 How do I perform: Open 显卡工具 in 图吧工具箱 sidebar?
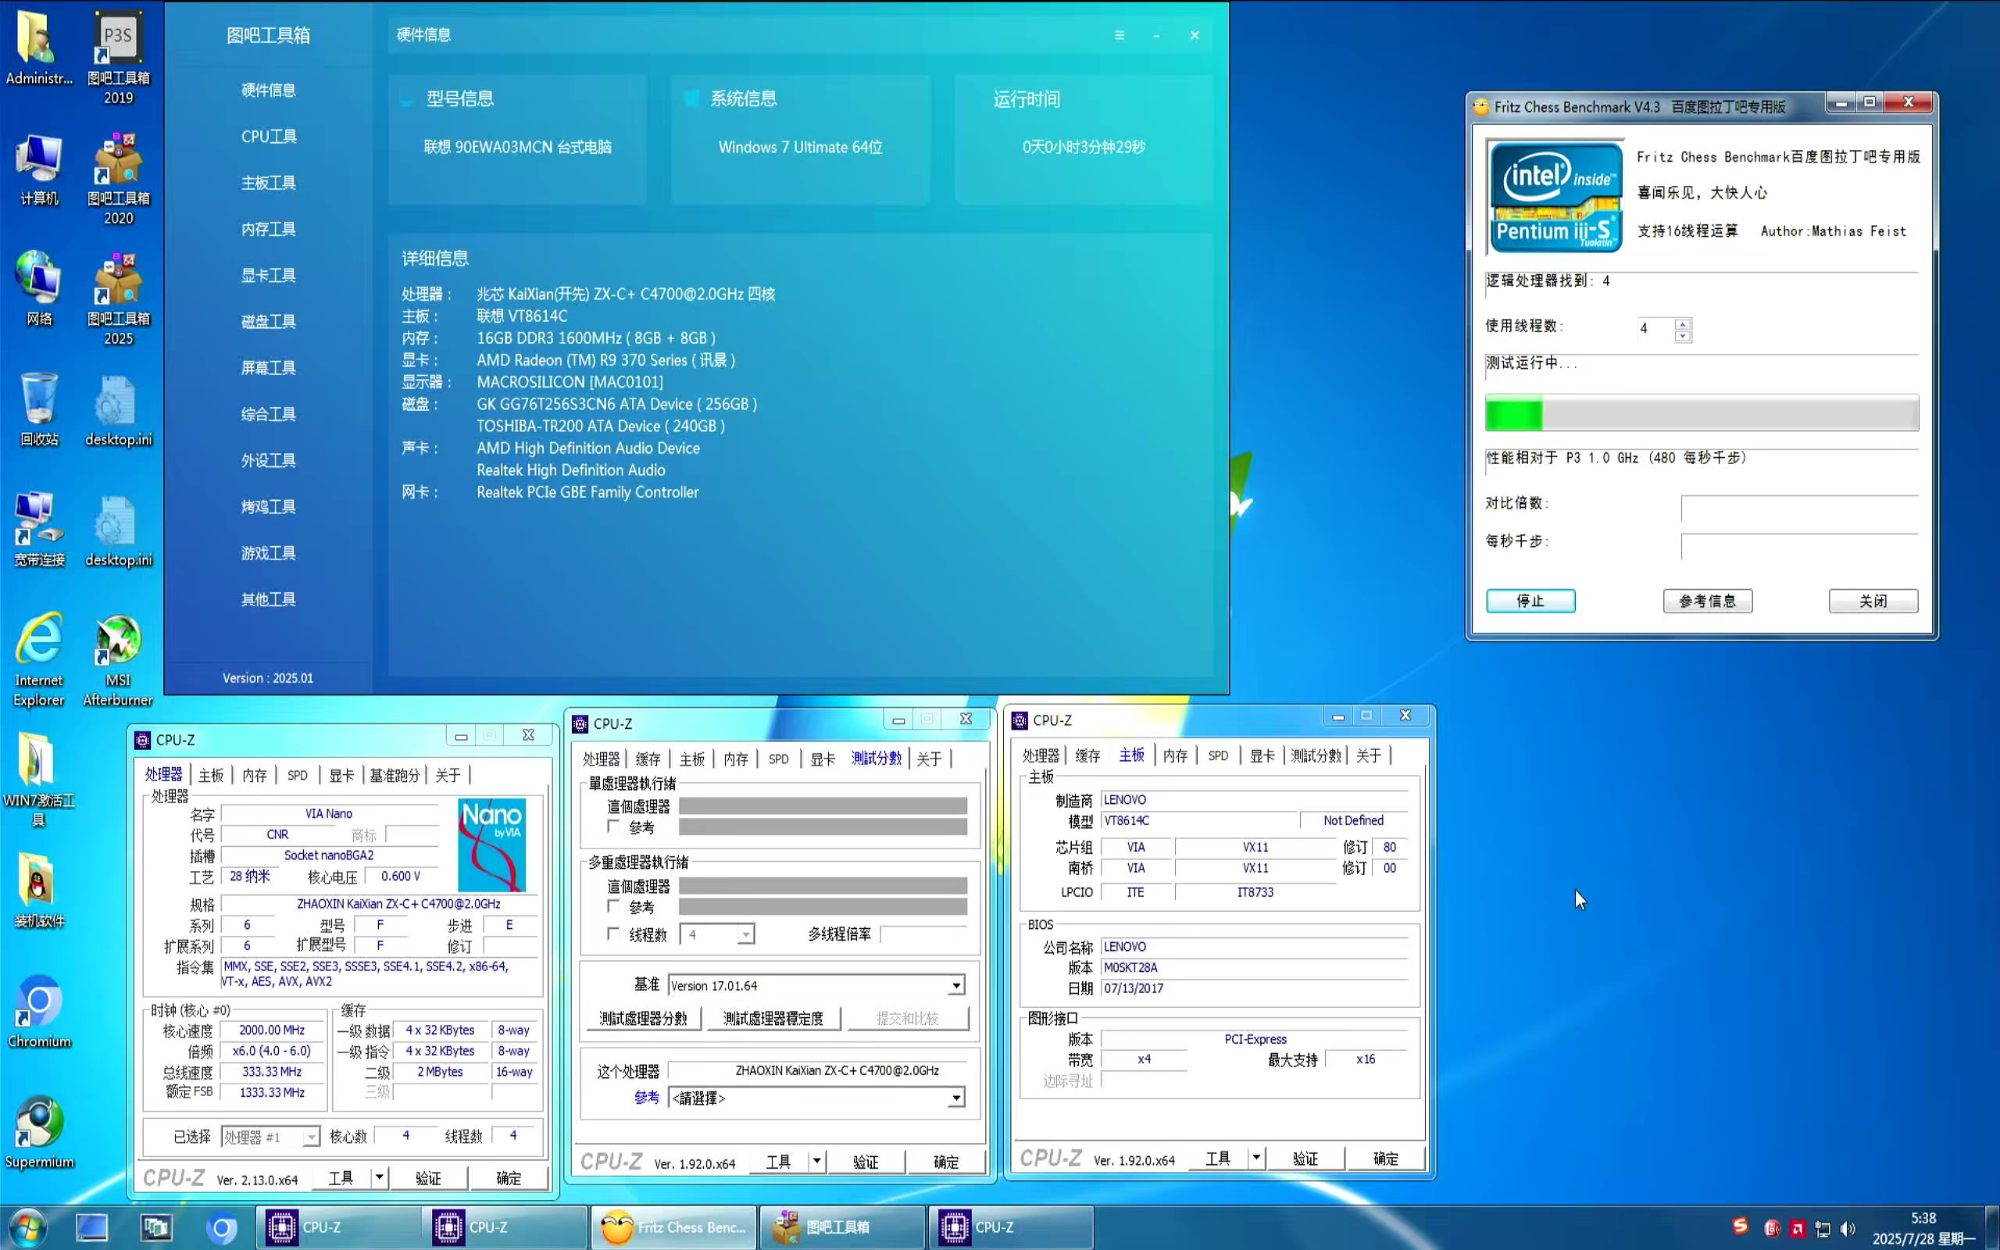click(x=268, y=275)
